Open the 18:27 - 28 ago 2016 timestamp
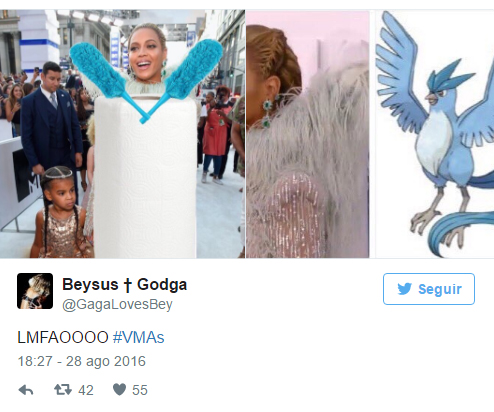The height and width of the screenshot is (412, 494). (x=82, y=361)
